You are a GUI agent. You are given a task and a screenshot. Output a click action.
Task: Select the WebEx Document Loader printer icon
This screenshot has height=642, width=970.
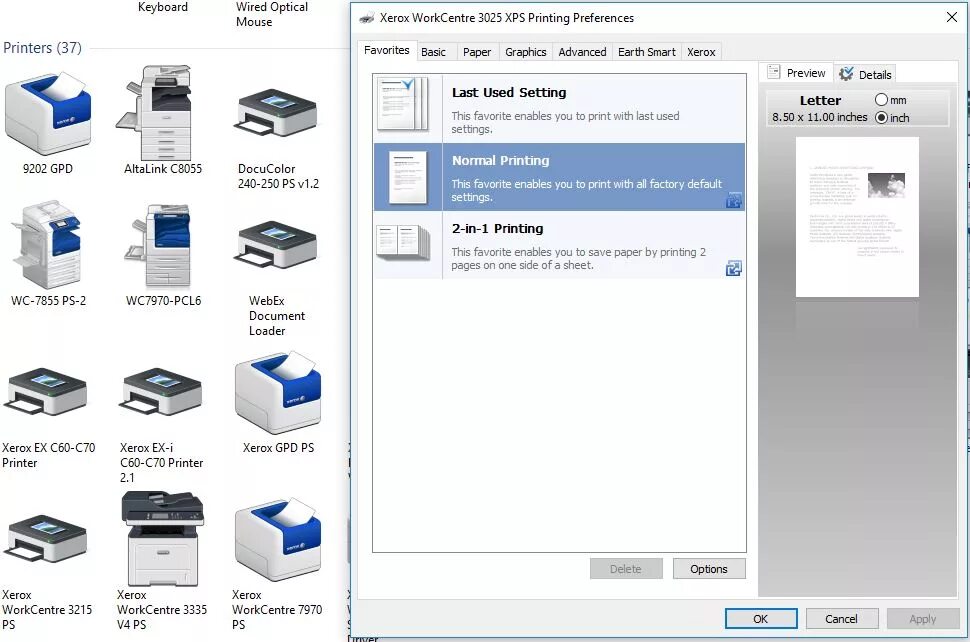pos(276,244)
